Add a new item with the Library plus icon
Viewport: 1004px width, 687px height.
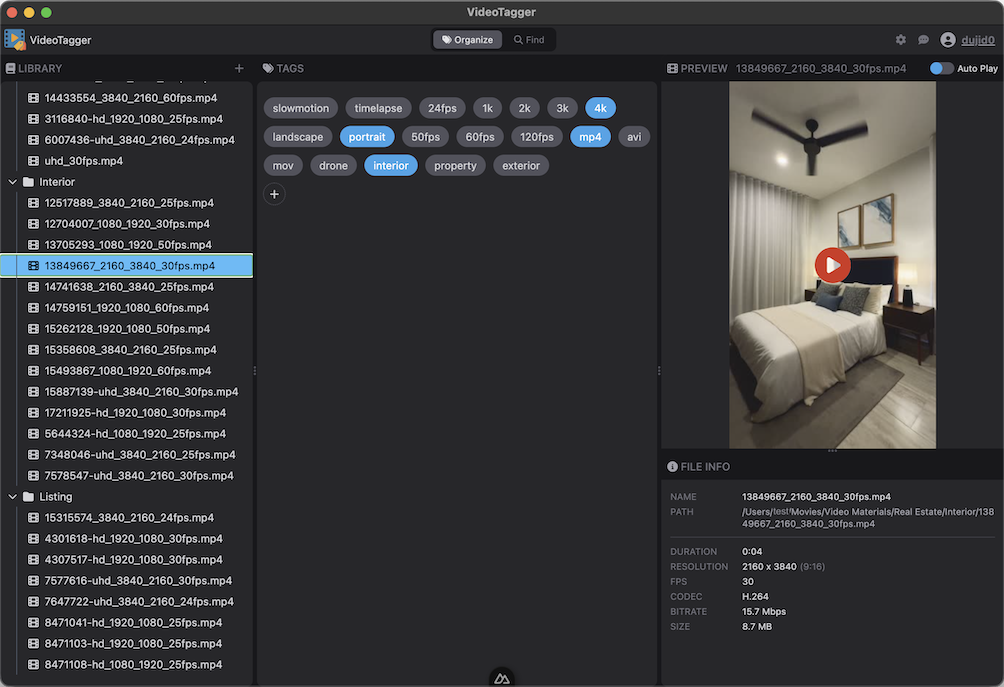tap(239, 68)
